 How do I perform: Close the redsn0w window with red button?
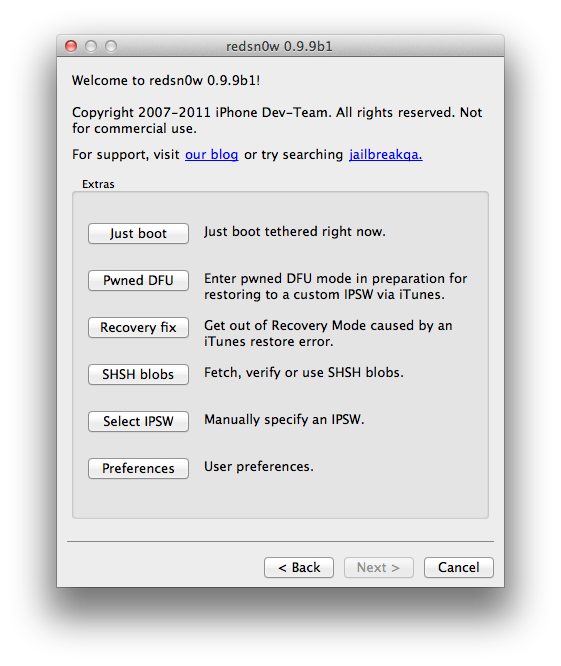(71, 46)
